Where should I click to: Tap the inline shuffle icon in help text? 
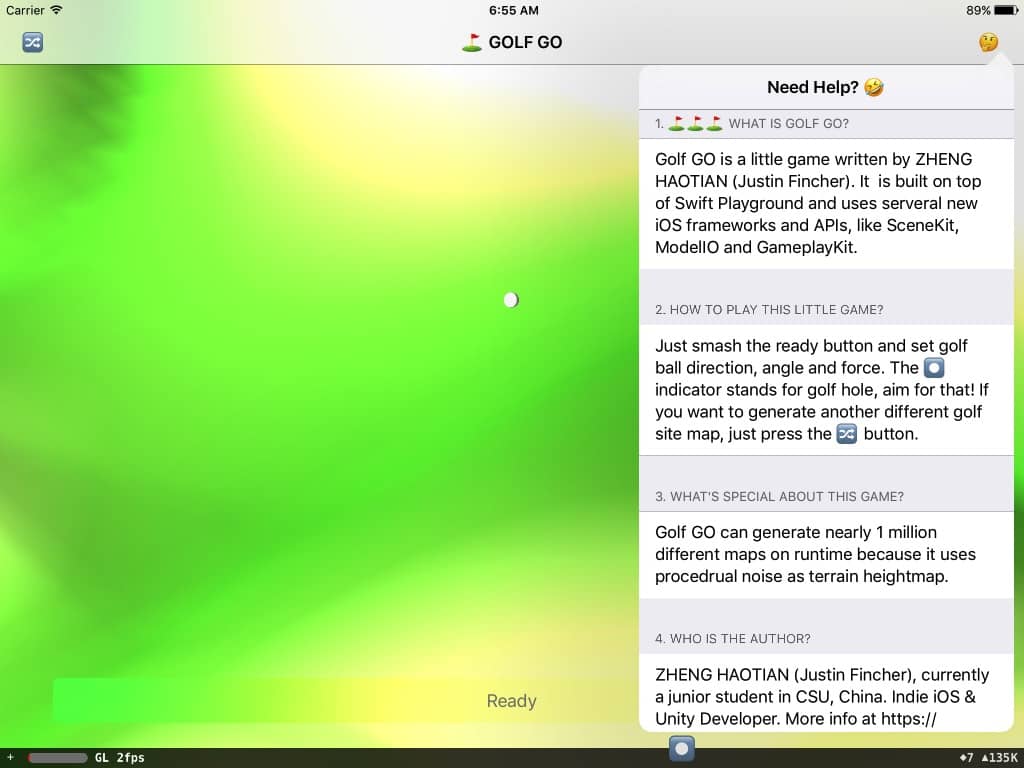click(847, 434)
